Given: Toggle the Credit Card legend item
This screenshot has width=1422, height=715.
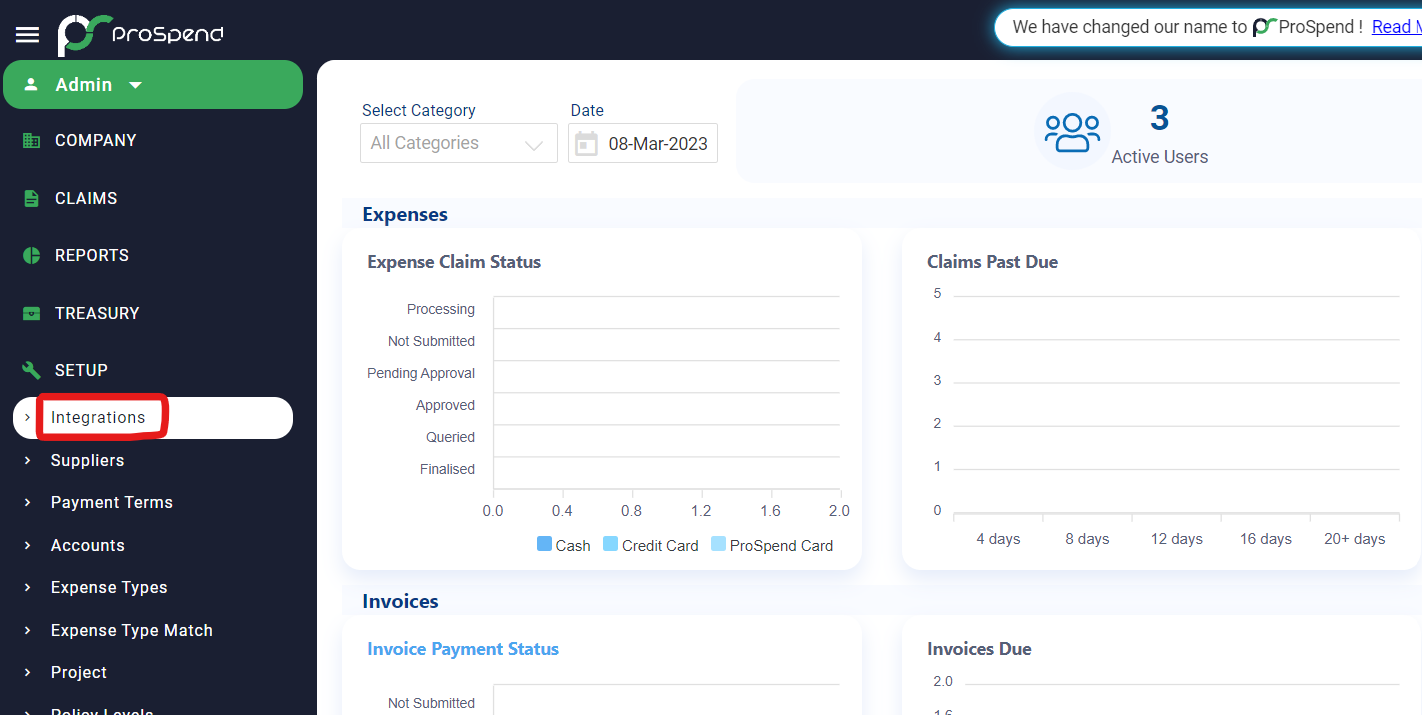Looking at the screenshot, I should 650,545.
